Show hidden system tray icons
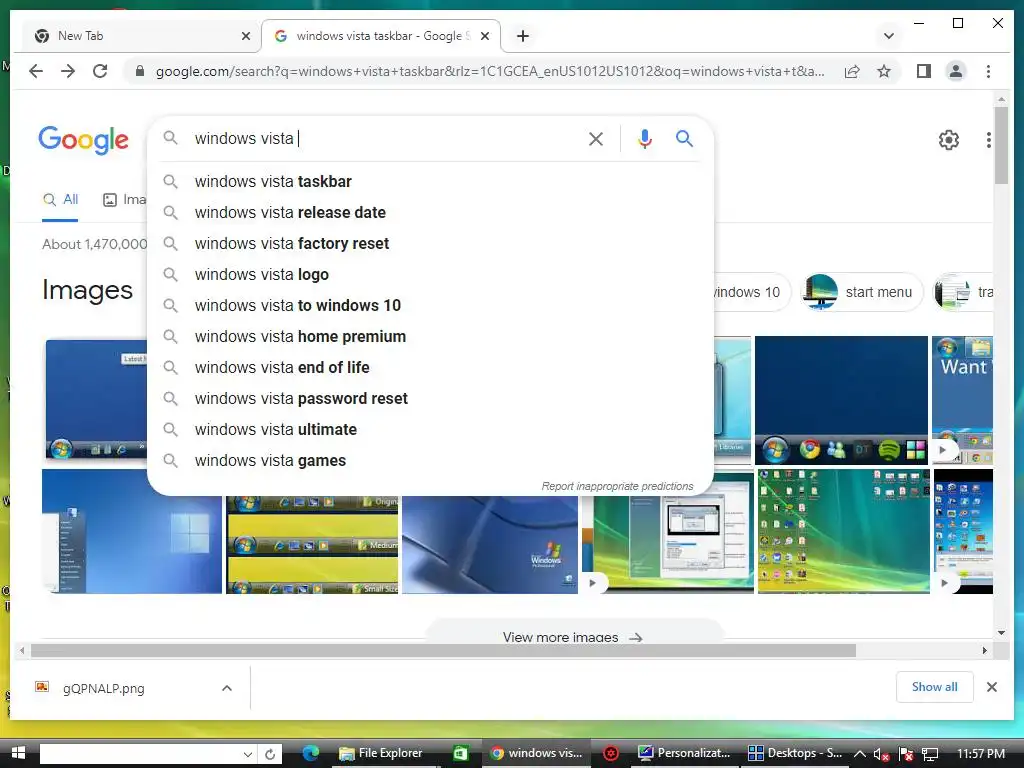This screenshot has height=768, width=1024. 860,754
